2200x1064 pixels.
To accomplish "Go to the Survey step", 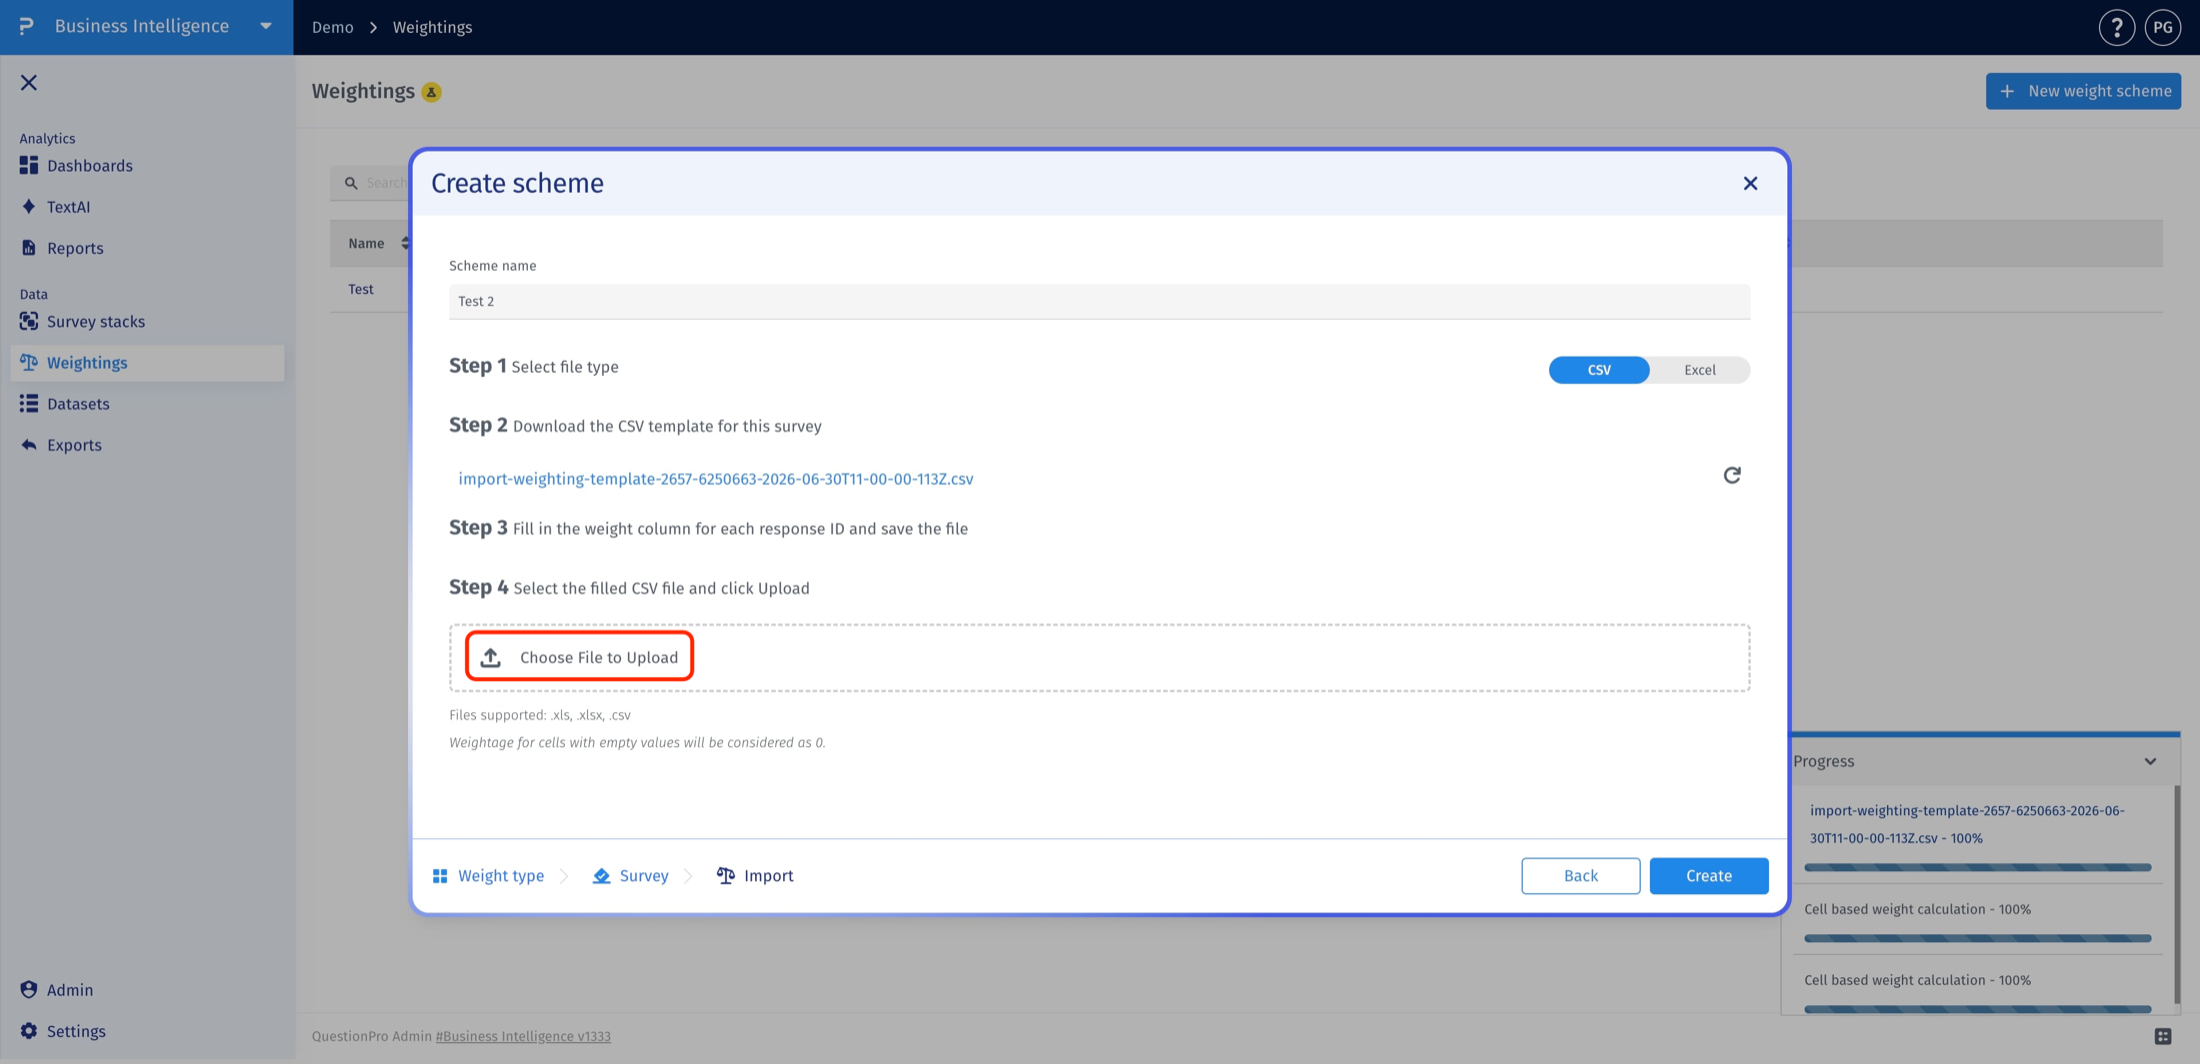I will pyautogui.click(x=643, y=875).
